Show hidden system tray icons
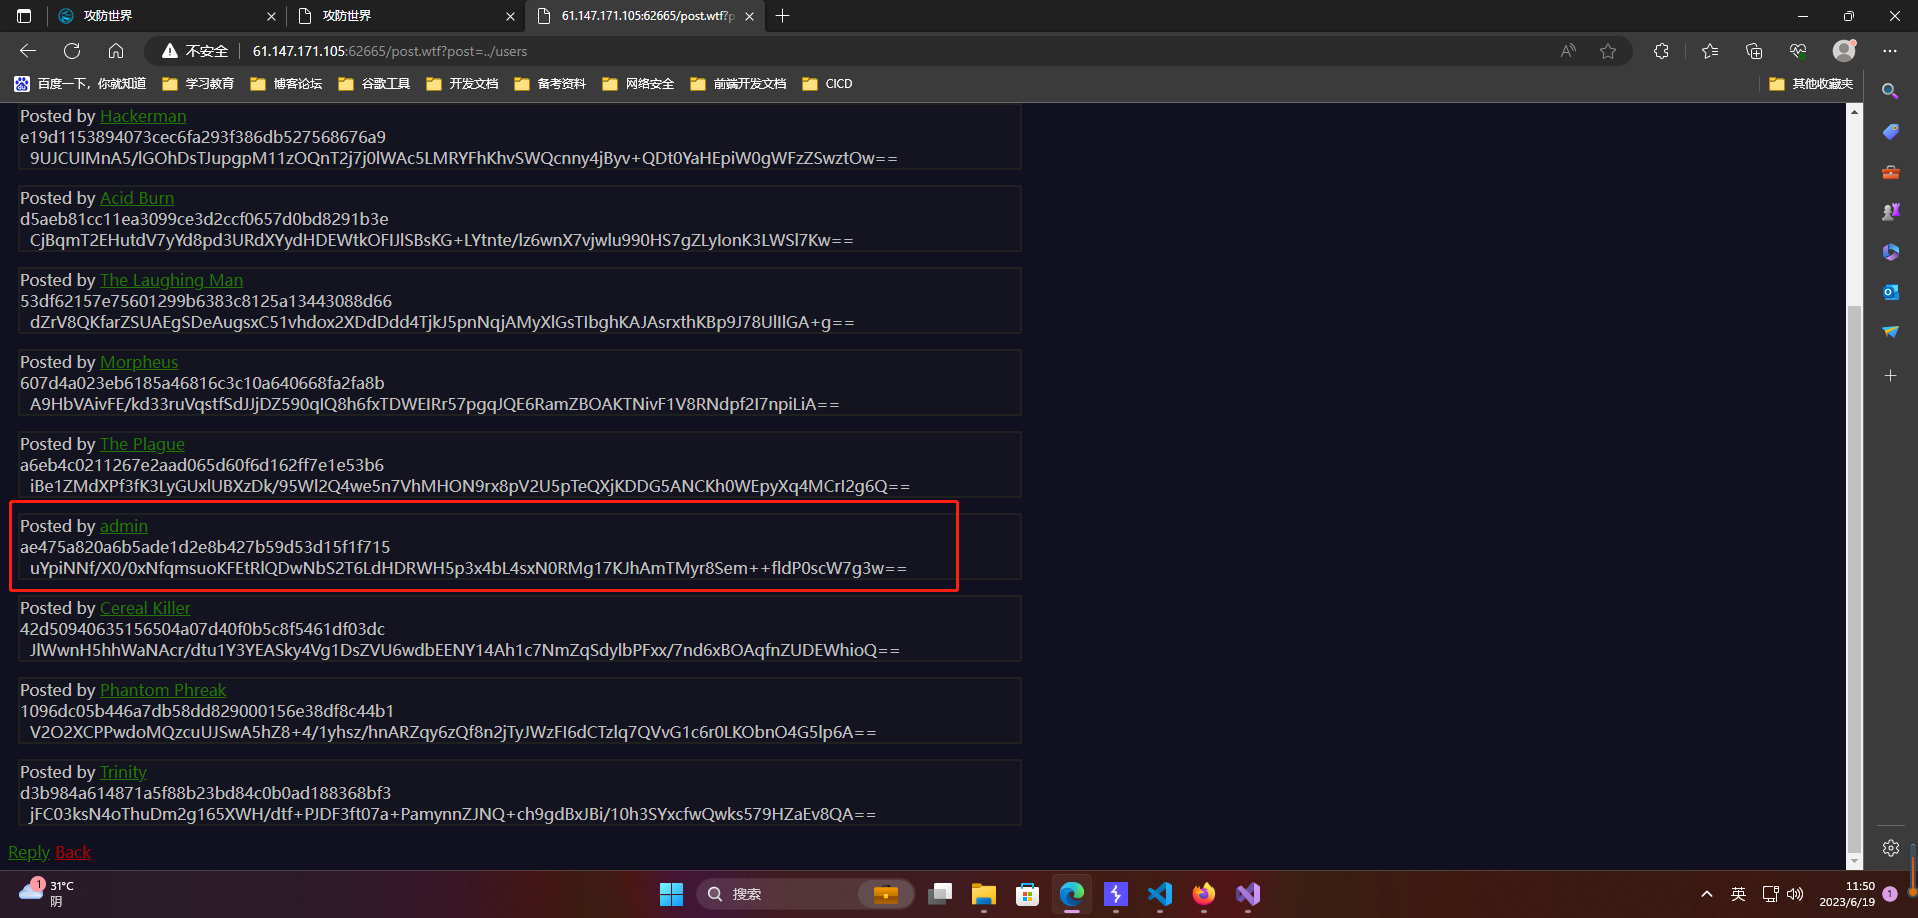 [x=1707, y=894]
